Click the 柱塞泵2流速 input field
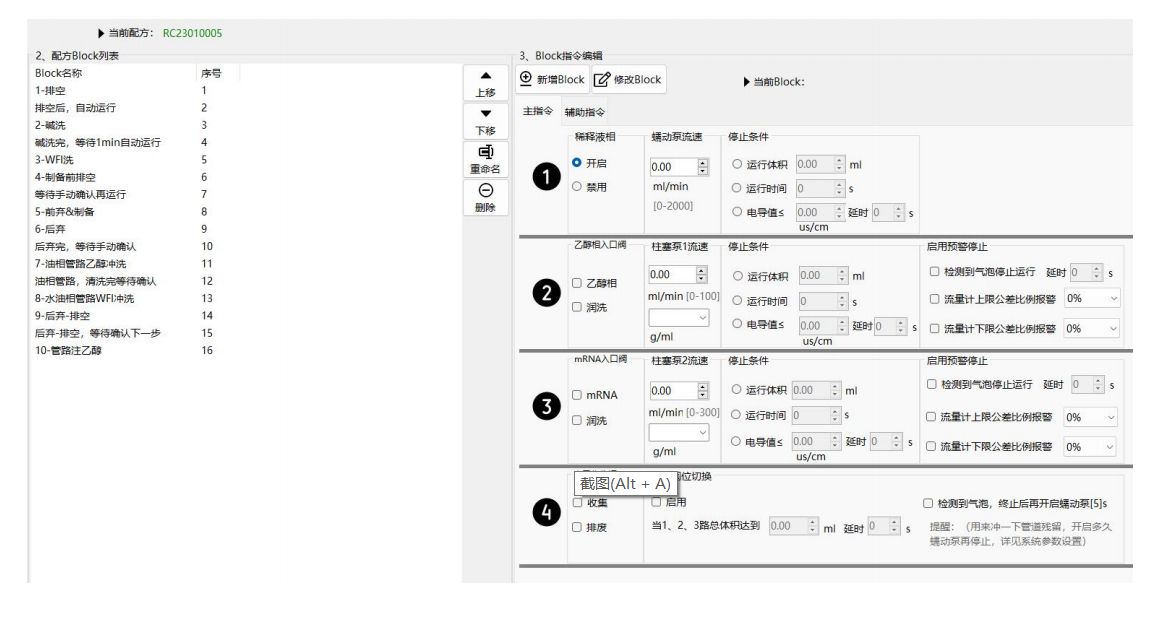The width and height of the screenshot is (1165, 635). point(670,391)
